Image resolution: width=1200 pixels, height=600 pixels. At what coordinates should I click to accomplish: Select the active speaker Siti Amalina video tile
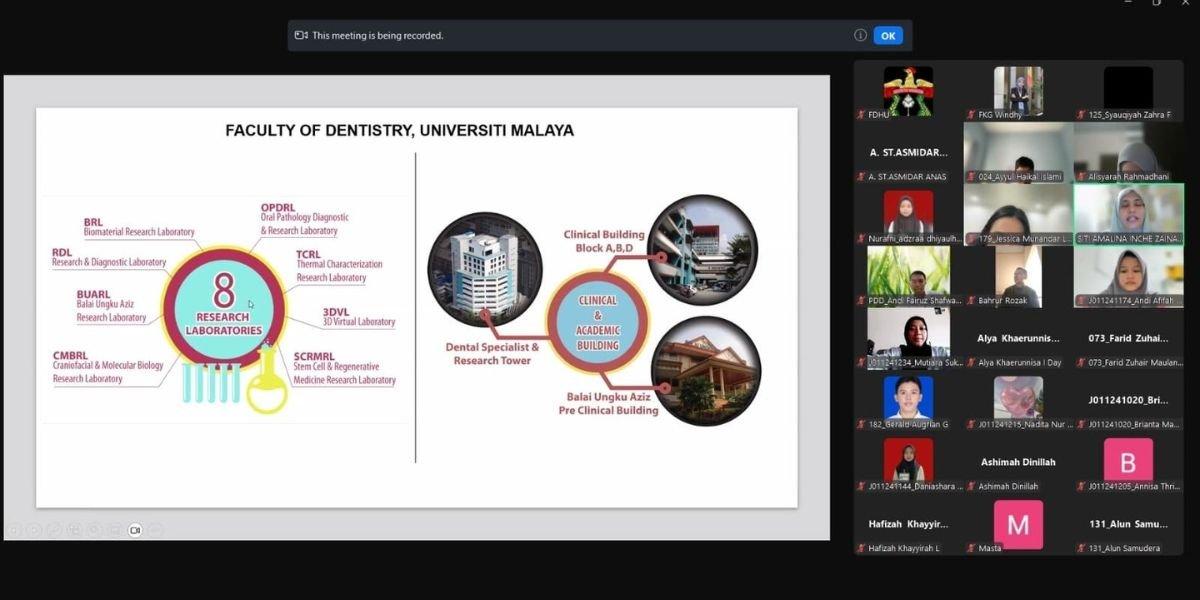pos(1128,213)
